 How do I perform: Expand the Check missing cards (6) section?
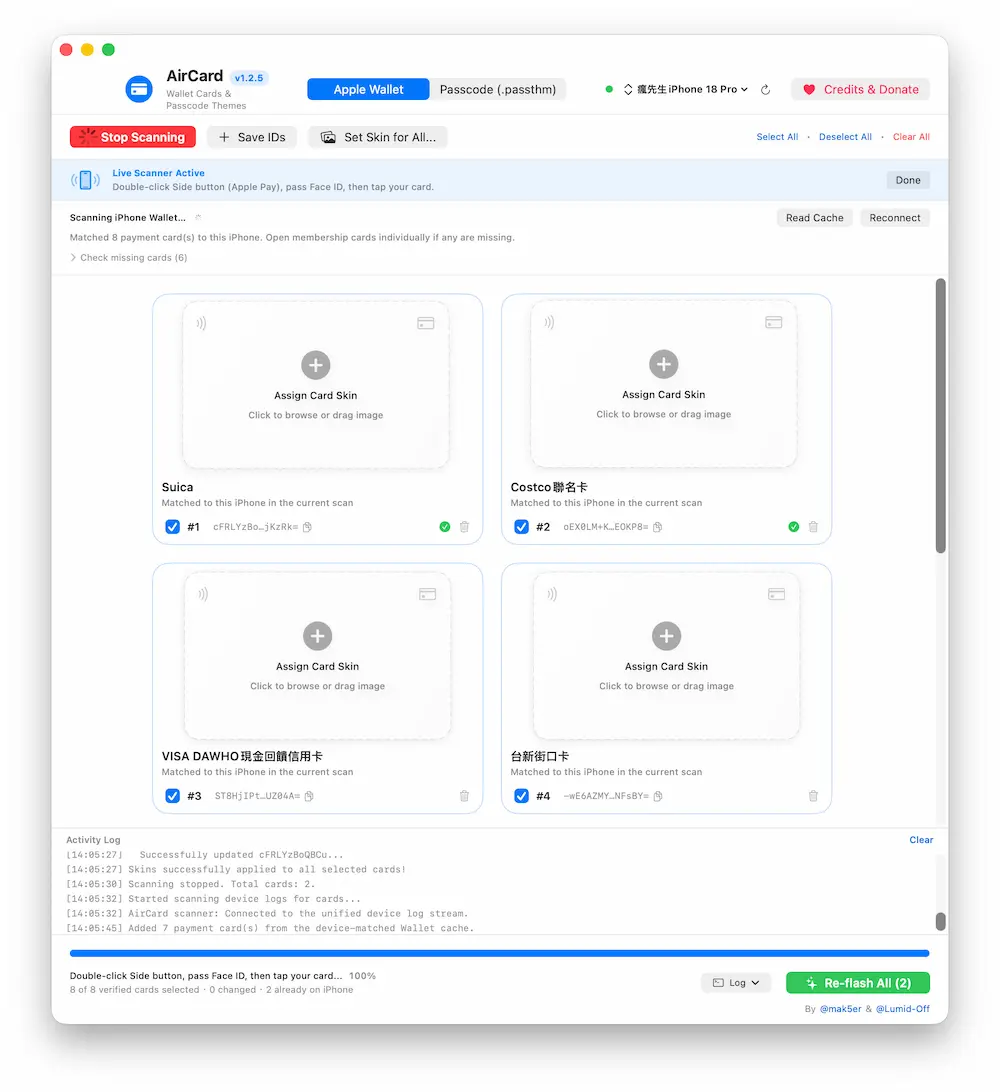tap(129, 258)
